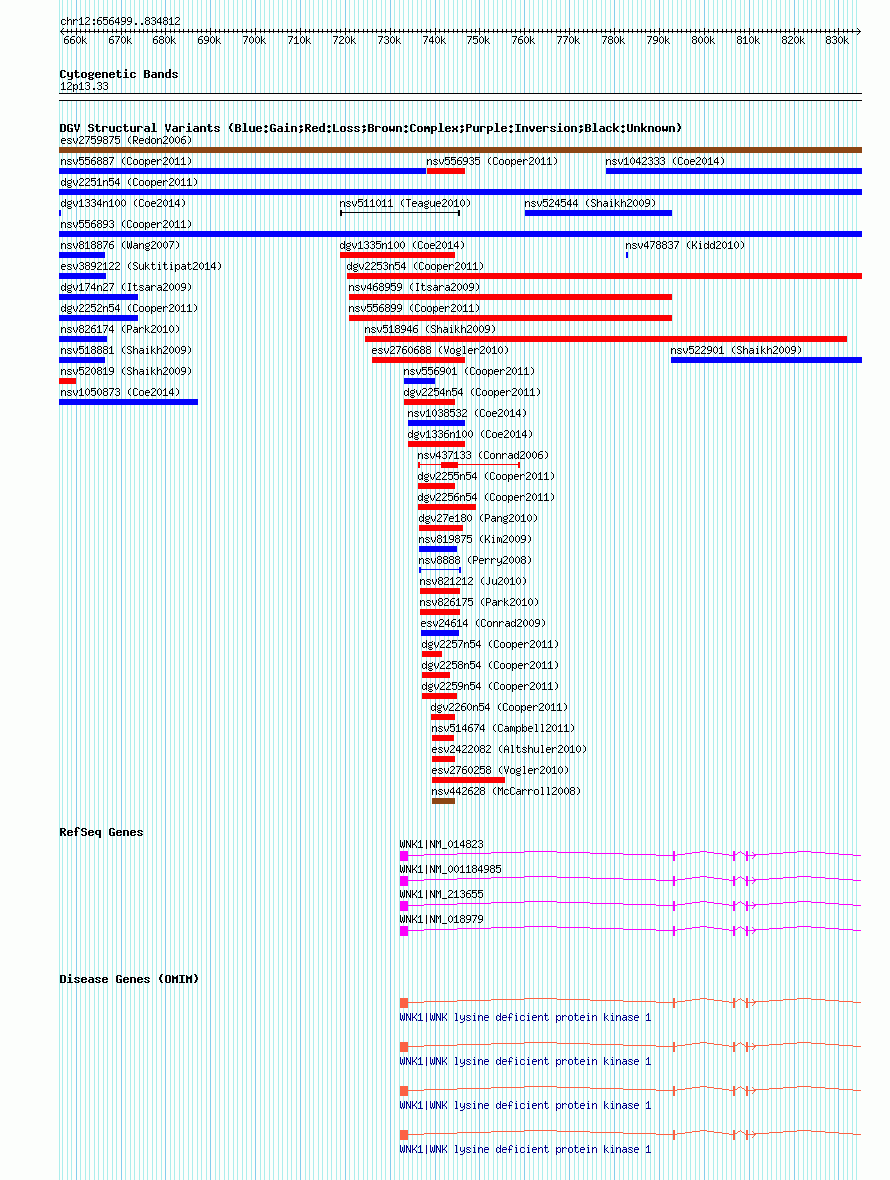
Task: Open nsv468959 (Itsara2009) label
Action: [414, 288]
